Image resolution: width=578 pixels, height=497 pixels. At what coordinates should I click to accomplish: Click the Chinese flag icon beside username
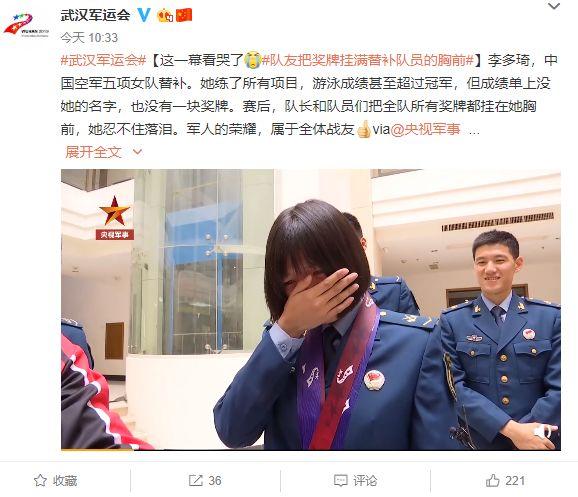pos(184,15)
